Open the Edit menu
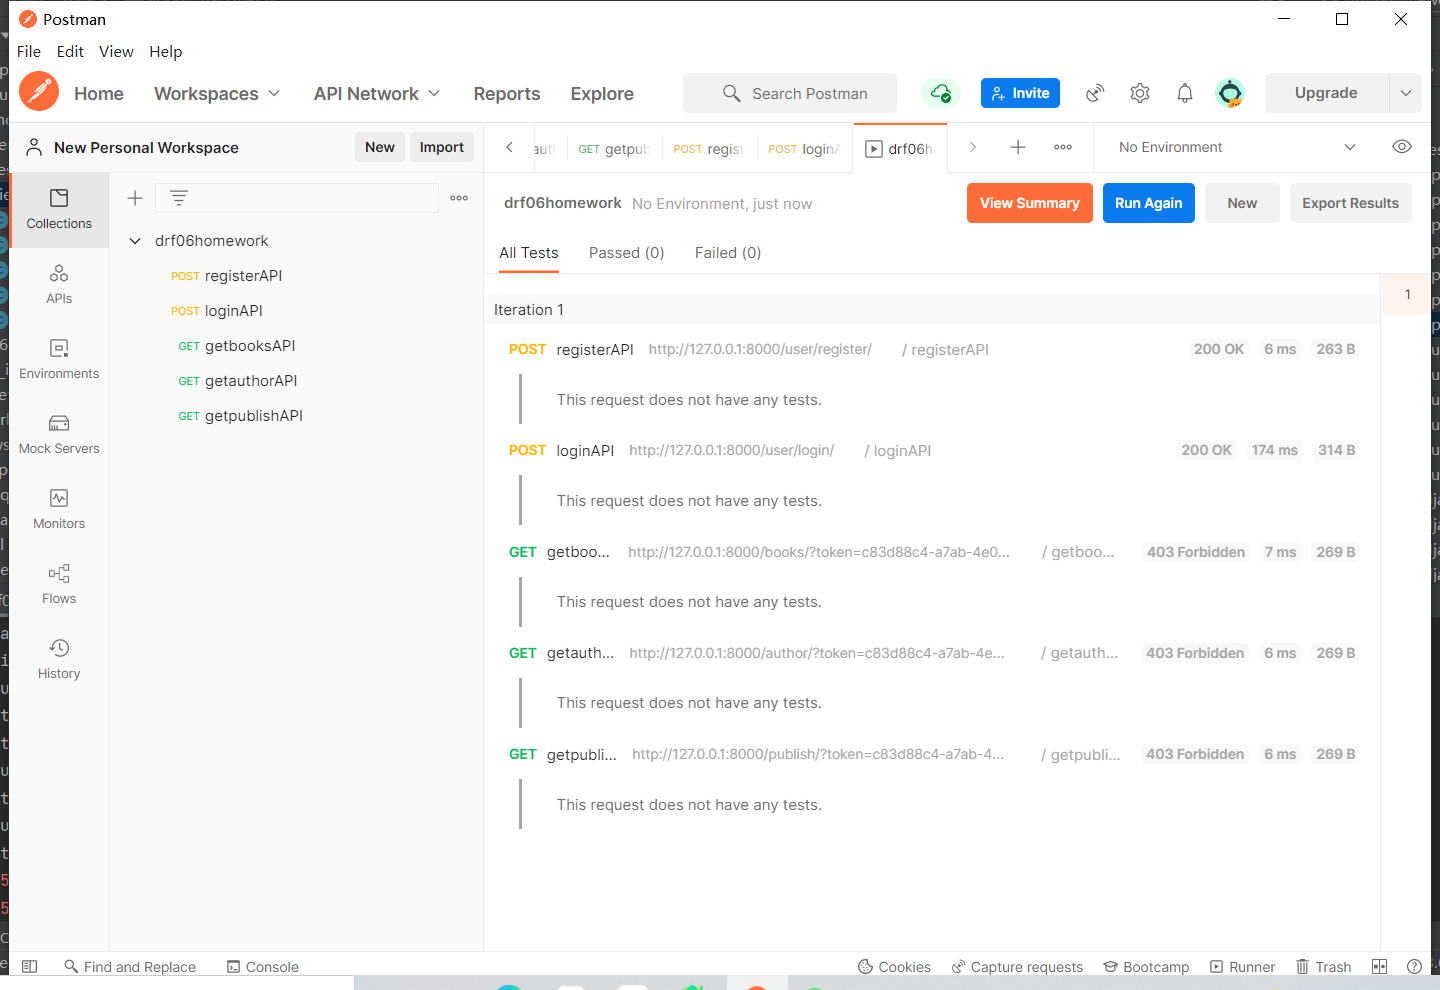1440x990 pixels. click(70, 51)
